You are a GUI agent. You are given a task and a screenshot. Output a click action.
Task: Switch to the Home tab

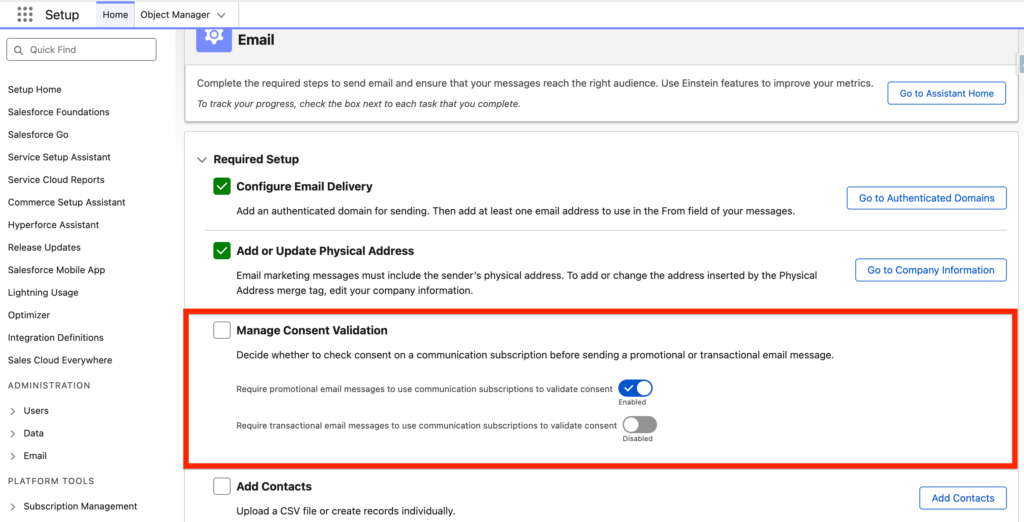pyautogui.click(x=115, y=15)
